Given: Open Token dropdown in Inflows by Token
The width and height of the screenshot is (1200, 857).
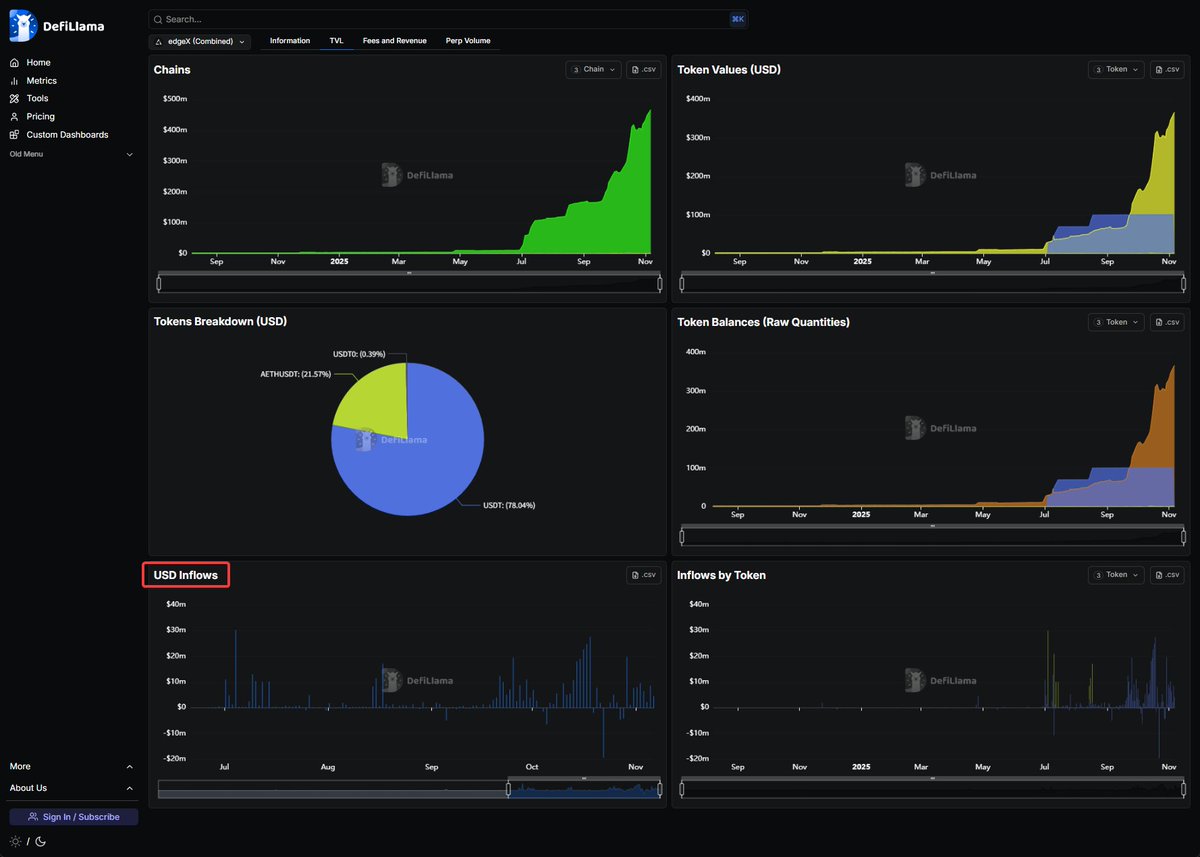Looking at the screenshot, I should (1117, 575).
